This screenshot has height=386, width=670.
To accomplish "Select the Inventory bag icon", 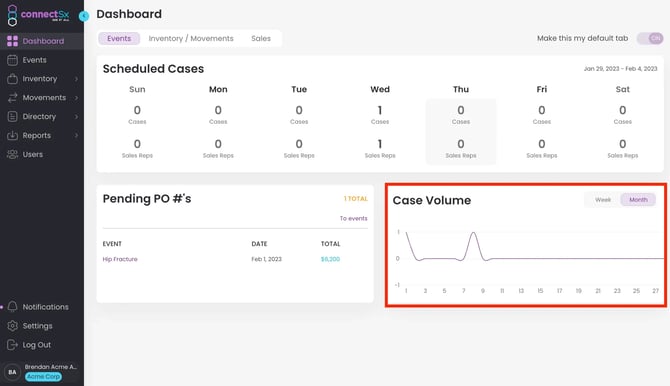I will (12, 79).
